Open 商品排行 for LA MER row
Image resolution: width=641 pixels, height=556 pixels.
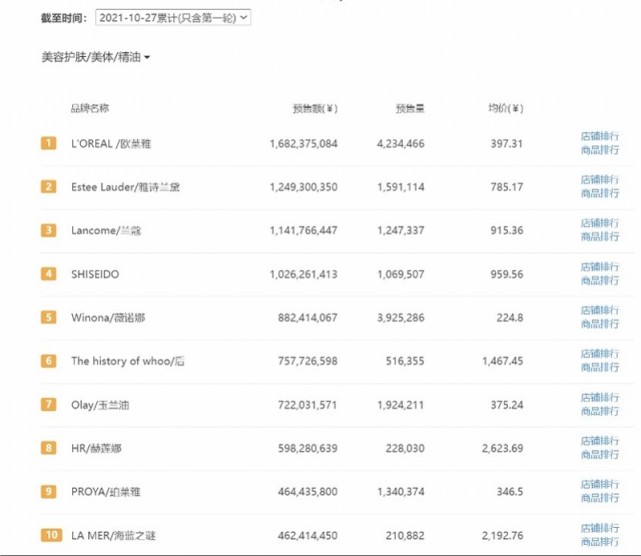[x=600, y=542]
